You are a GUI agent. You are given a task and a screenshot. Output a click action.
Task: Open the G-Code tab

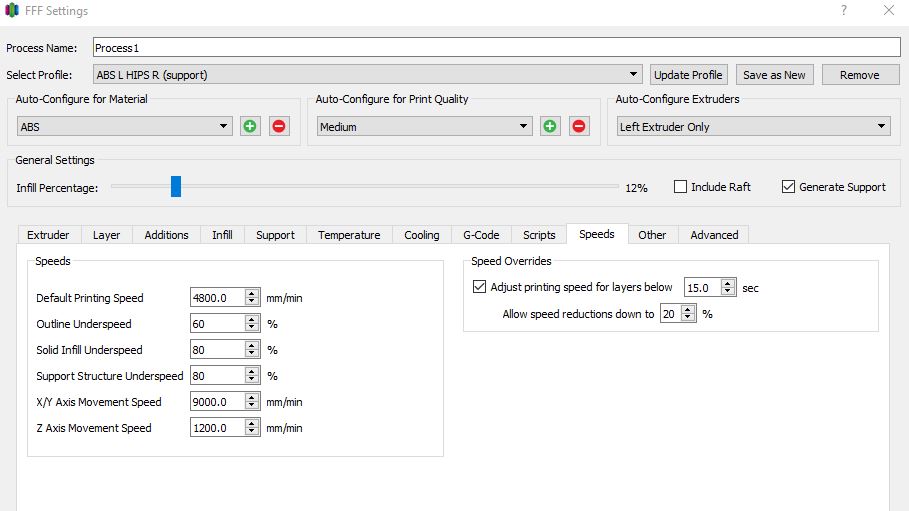pos(481,235)
